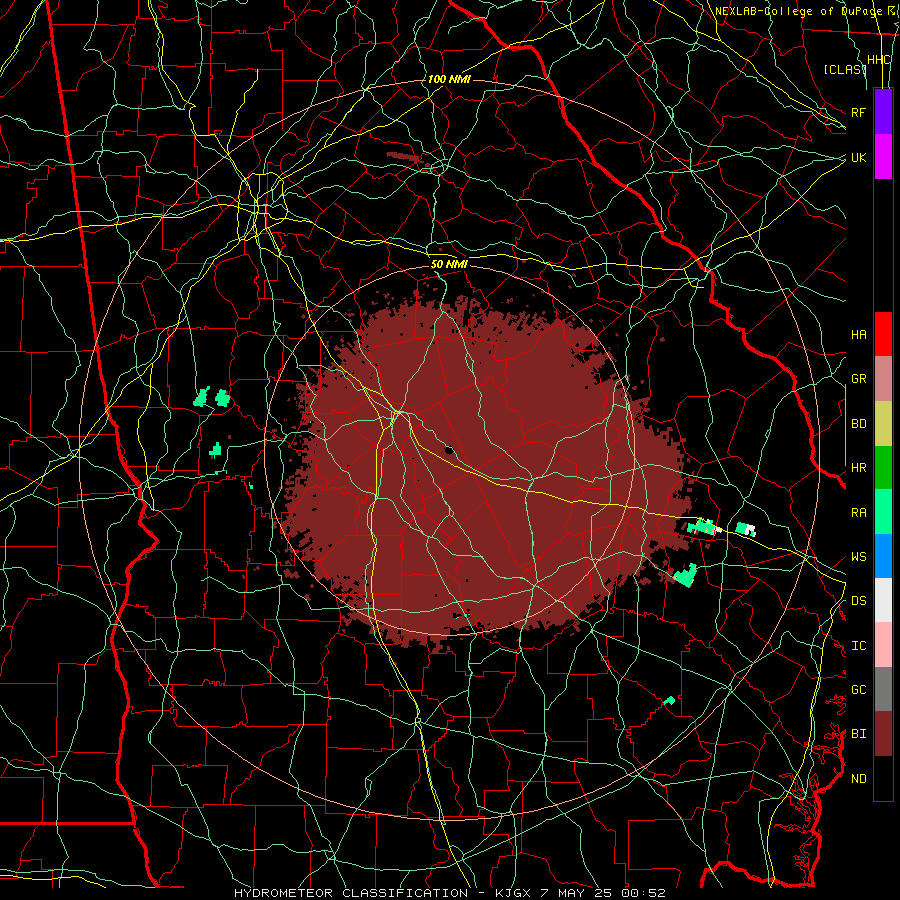900x900 pixels.
Task: Click the ND legend label
Action: click(x=858, y=779)
